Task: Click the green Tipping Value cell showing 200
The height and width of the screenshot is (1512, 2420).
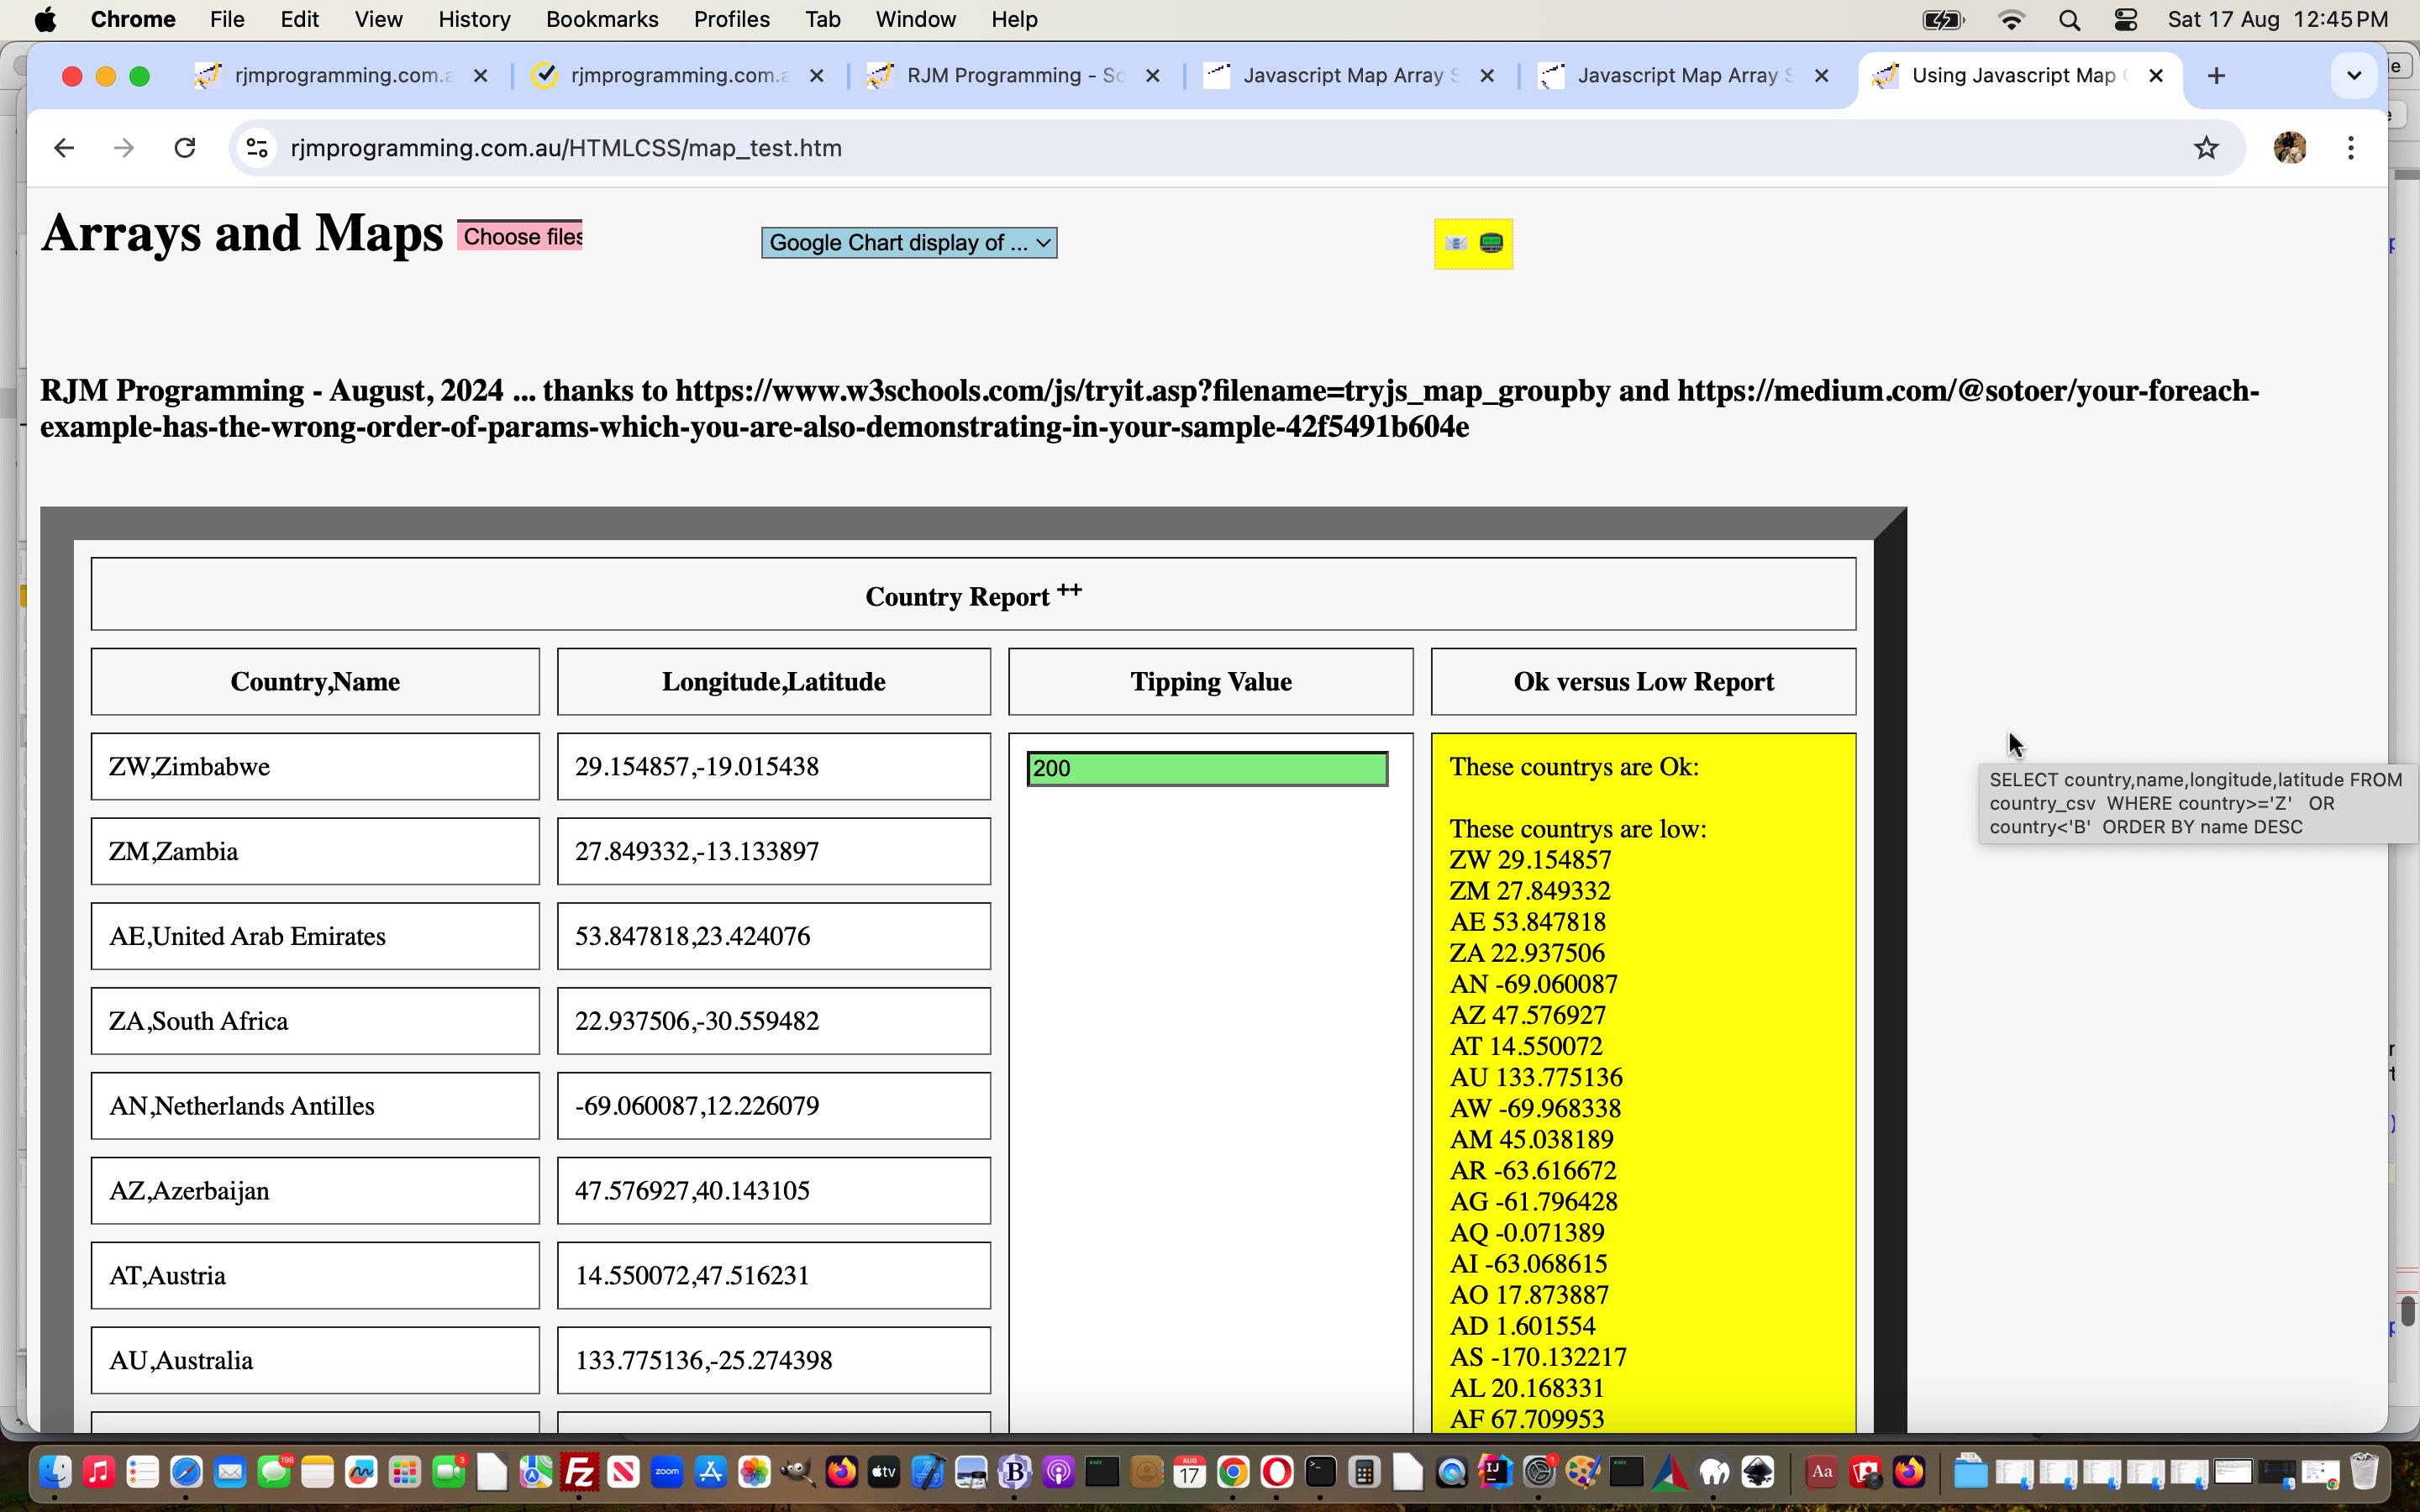Action: click(1207, 766)
